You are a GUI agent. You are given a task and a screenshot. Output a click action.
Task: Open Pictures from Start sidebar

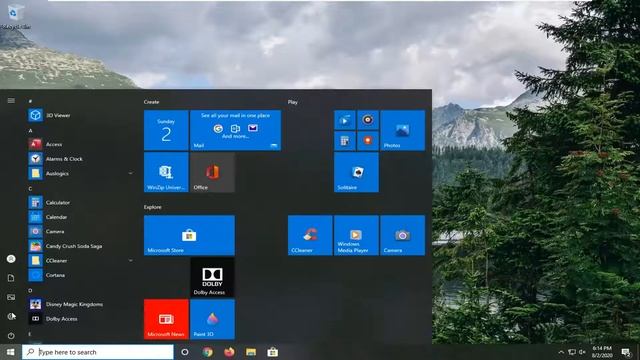(11, 297)
